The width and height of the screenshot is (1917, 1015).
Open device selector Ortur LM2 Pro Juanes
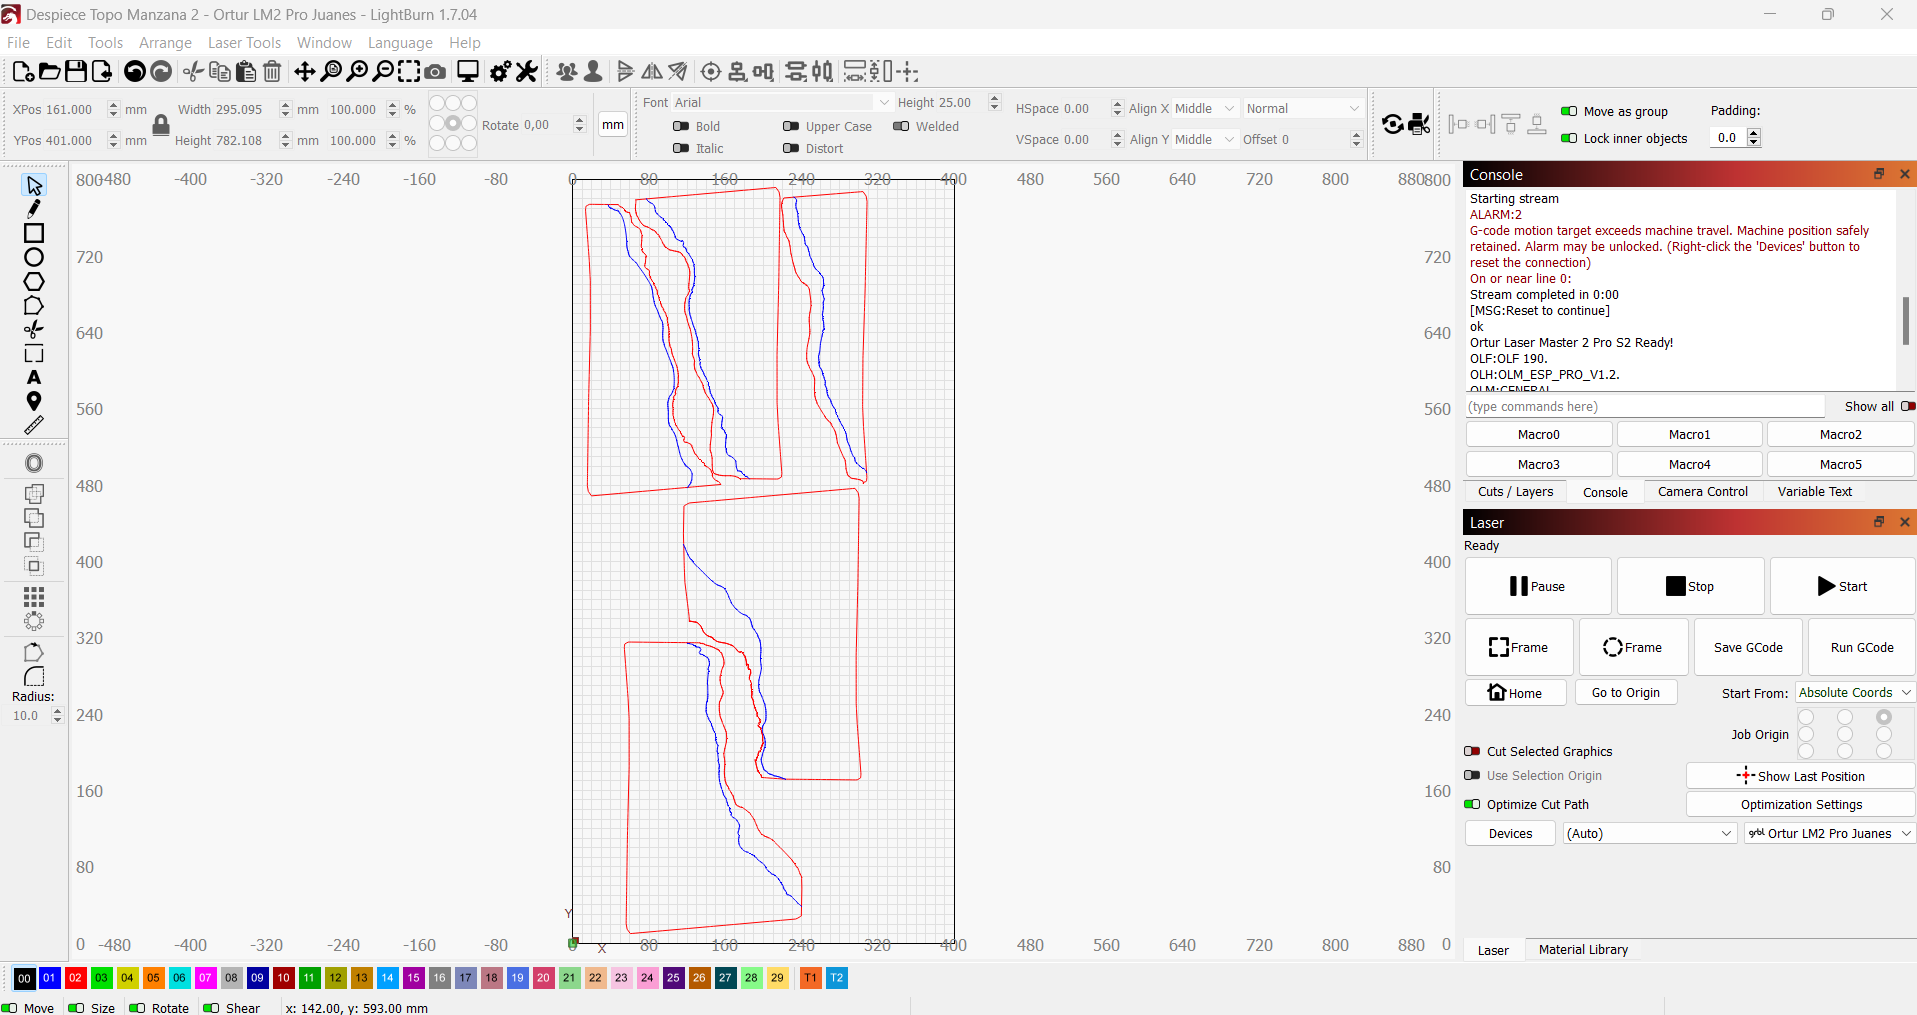click(x=1829, y=833)
